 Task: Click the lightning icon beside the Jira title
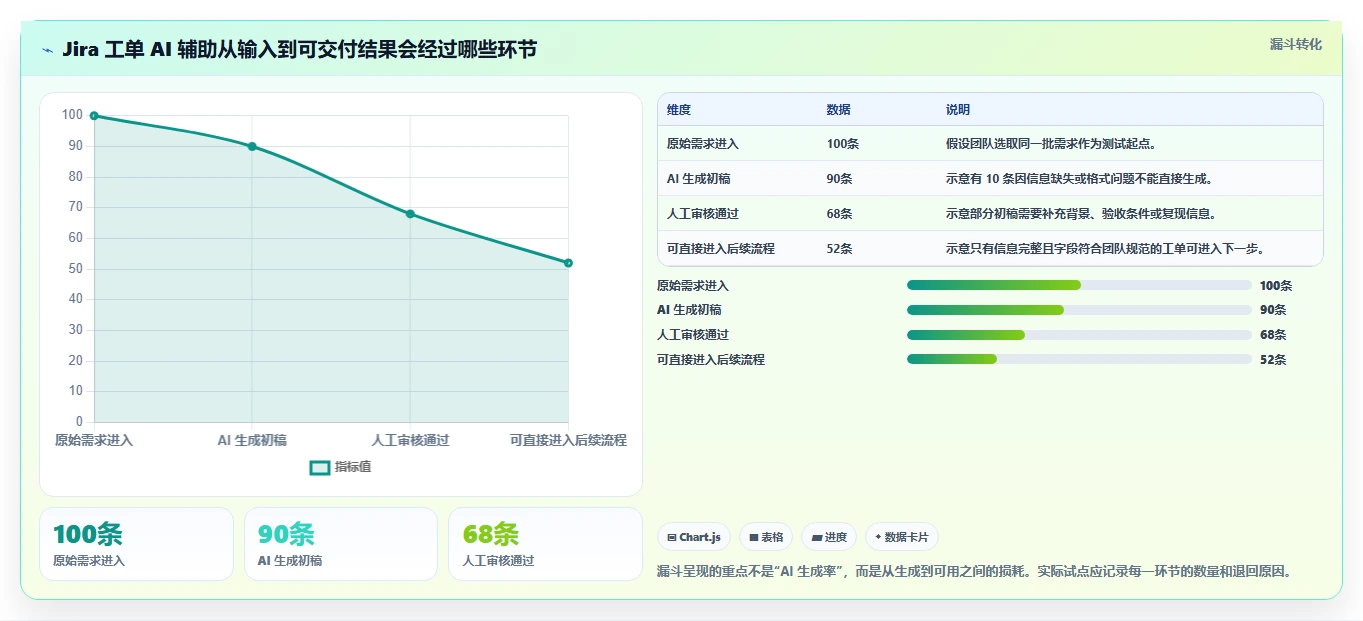click(x=48, y=50)
